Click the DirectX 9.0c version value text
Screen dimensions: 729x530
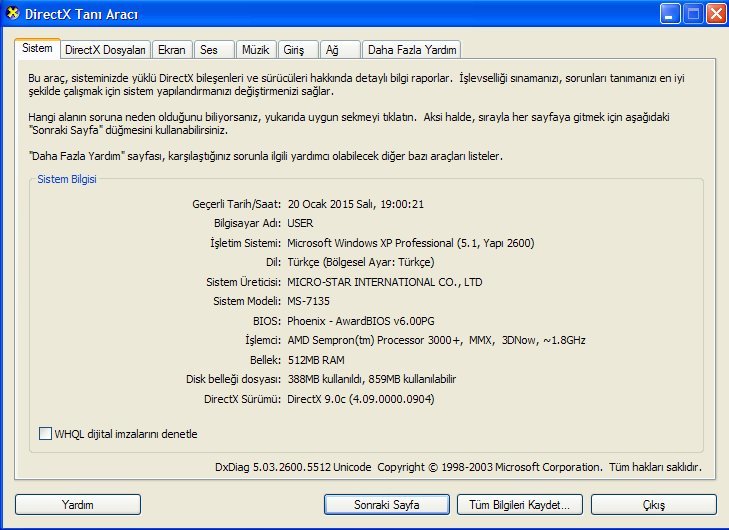(x=361, y=399)
